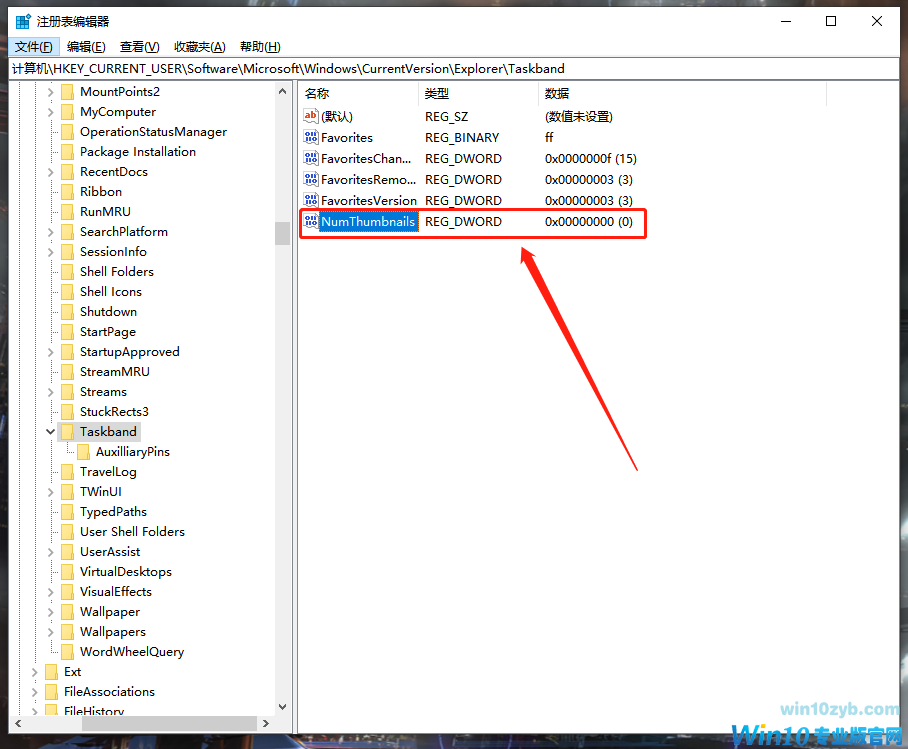Click the registry path address bar
This screenshot has height=749, width=908.
(x=454, y=69)
